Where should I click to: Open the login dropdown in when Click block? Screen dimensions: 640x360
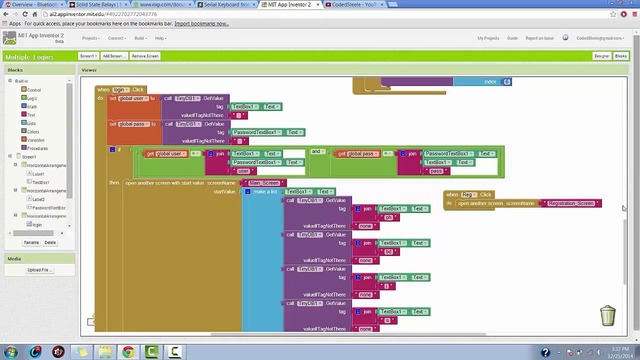121,89
